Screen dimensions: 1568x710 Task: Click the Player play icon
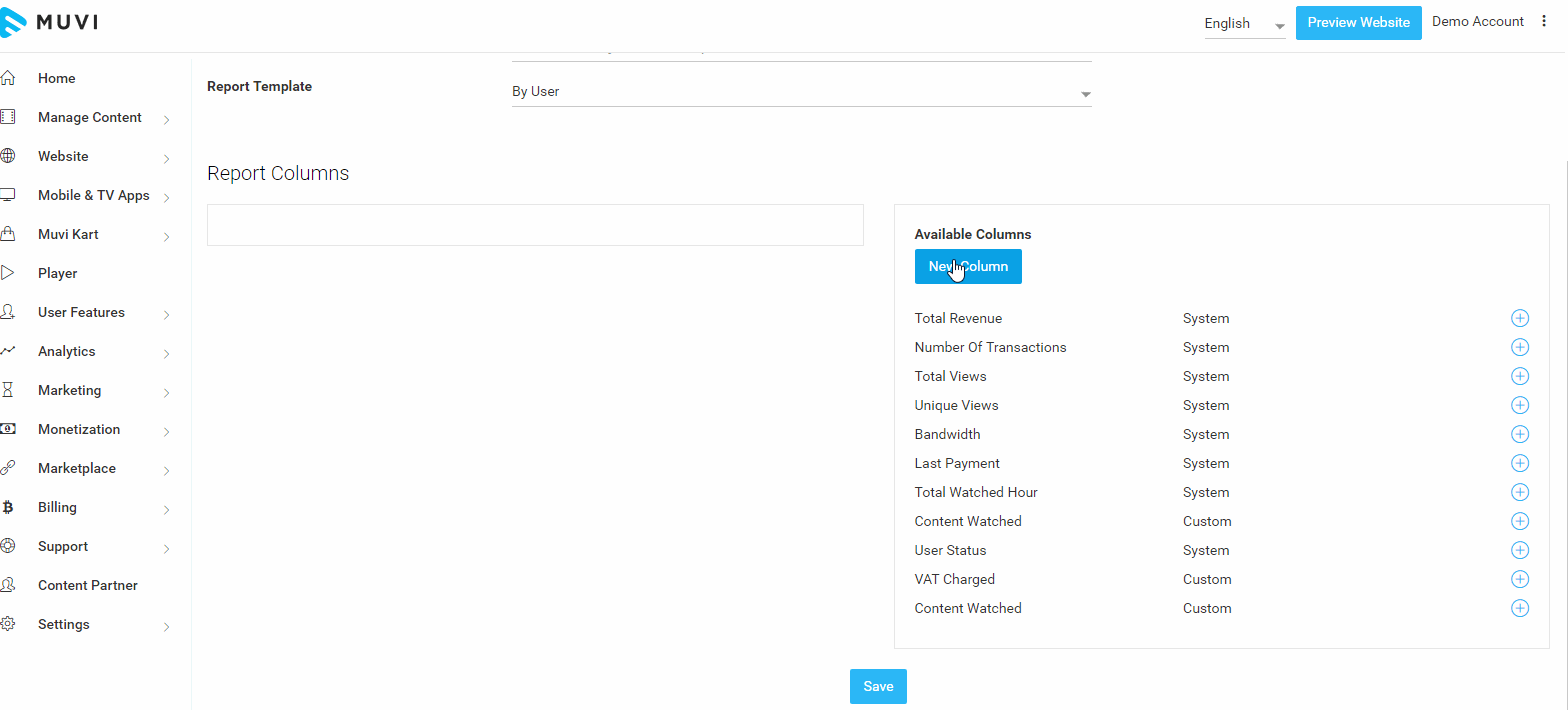[x=8, y=273]
